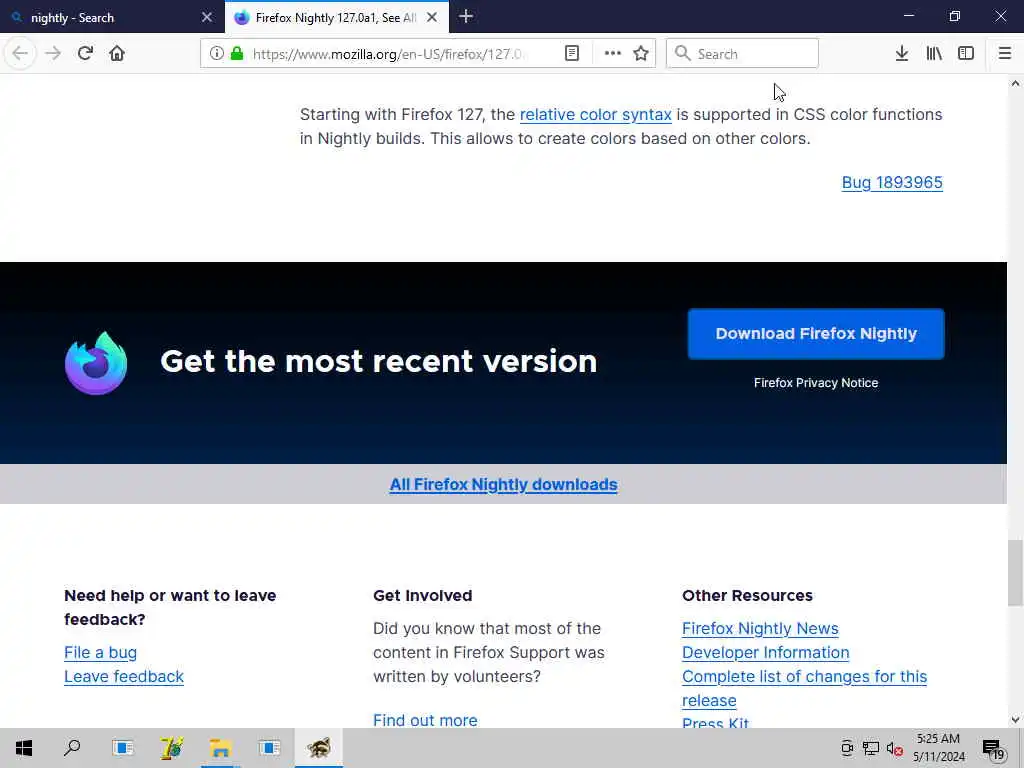This screenshot has width=1024, height=768.
Task: Open the pencil app taskbar icon
Action: click(172, 748)
